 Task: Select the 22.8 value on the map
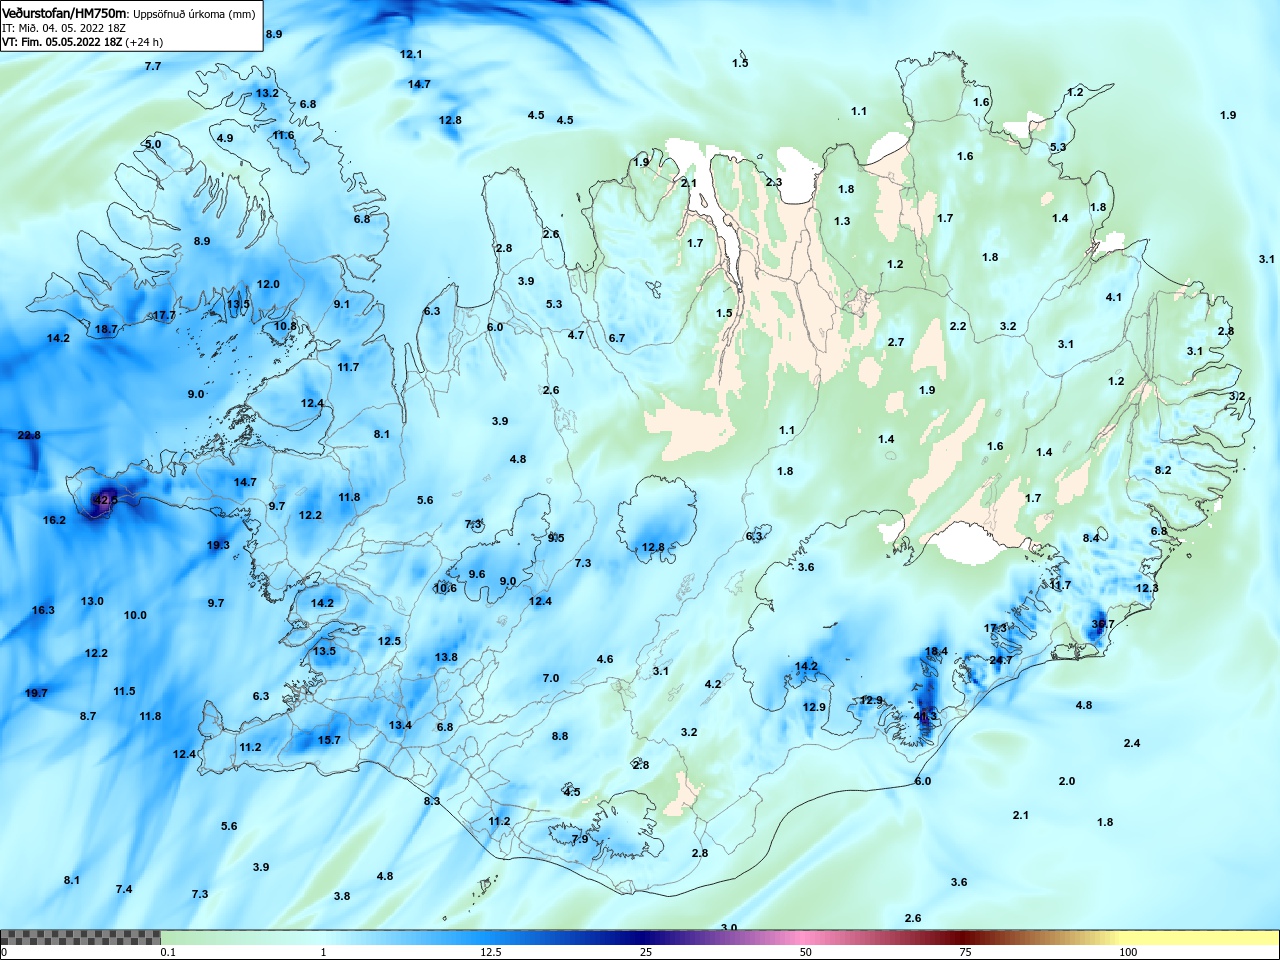point(29,435)
